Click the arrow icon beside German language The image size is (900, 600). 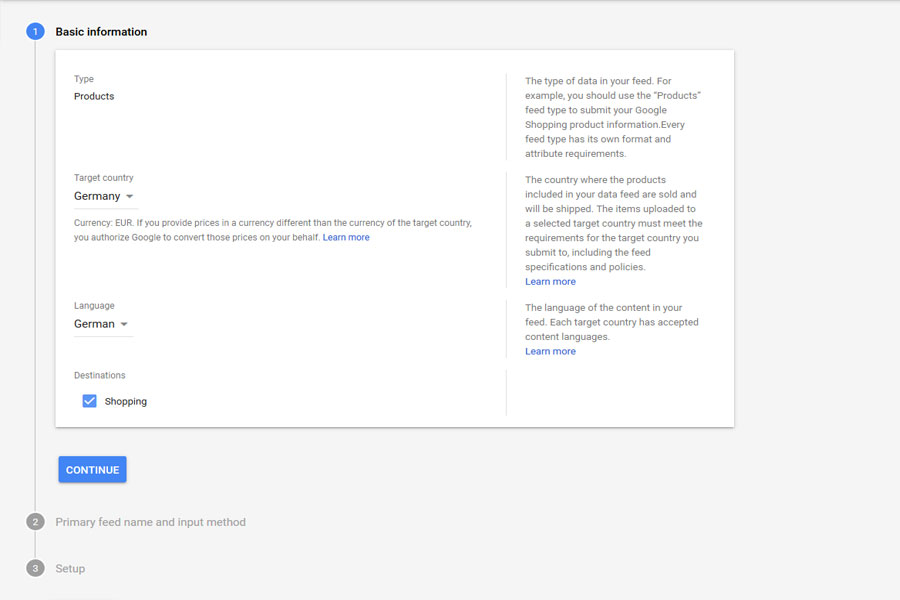tap(124, 324)
